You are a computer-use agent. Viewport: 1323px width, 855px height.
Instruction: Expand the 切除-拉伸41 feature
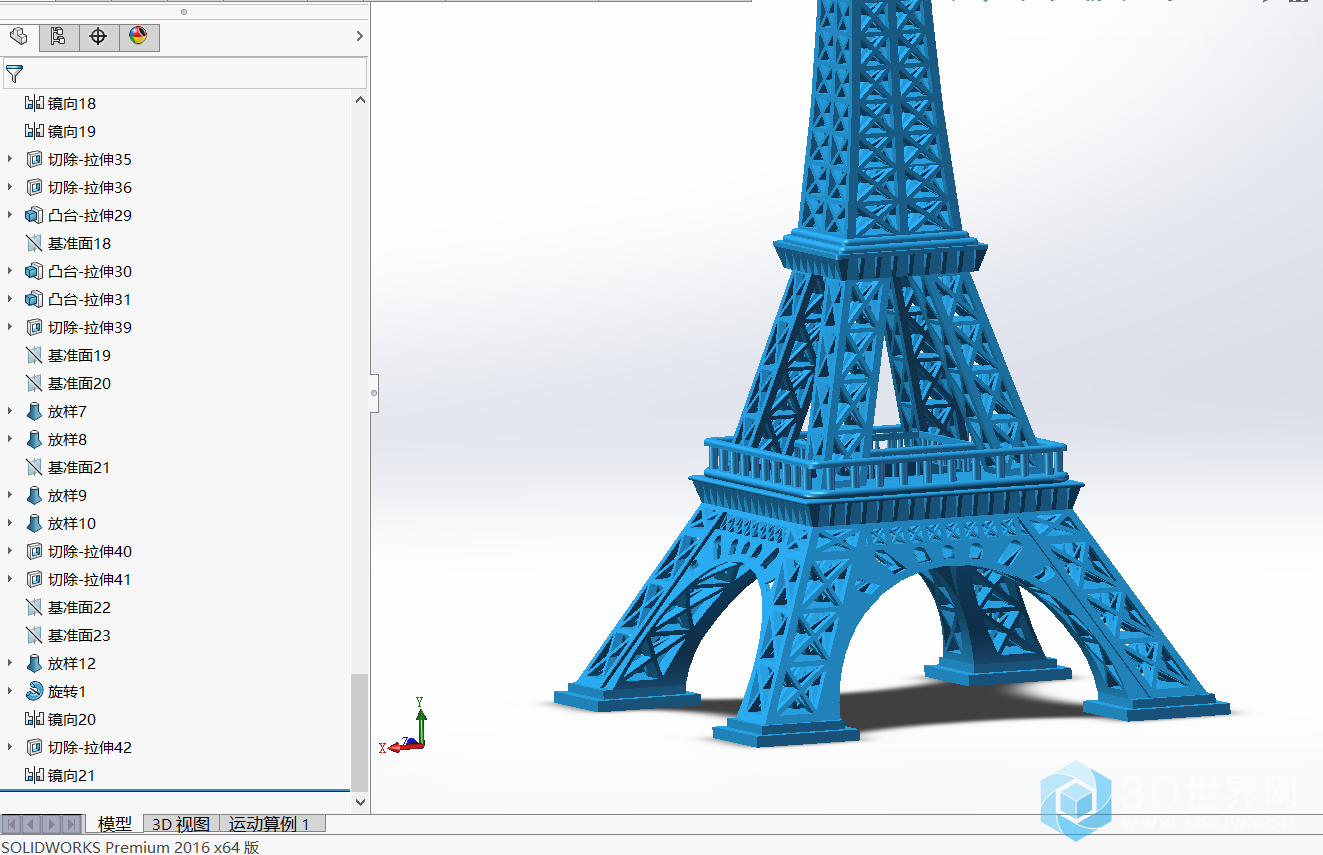(10, 579)
